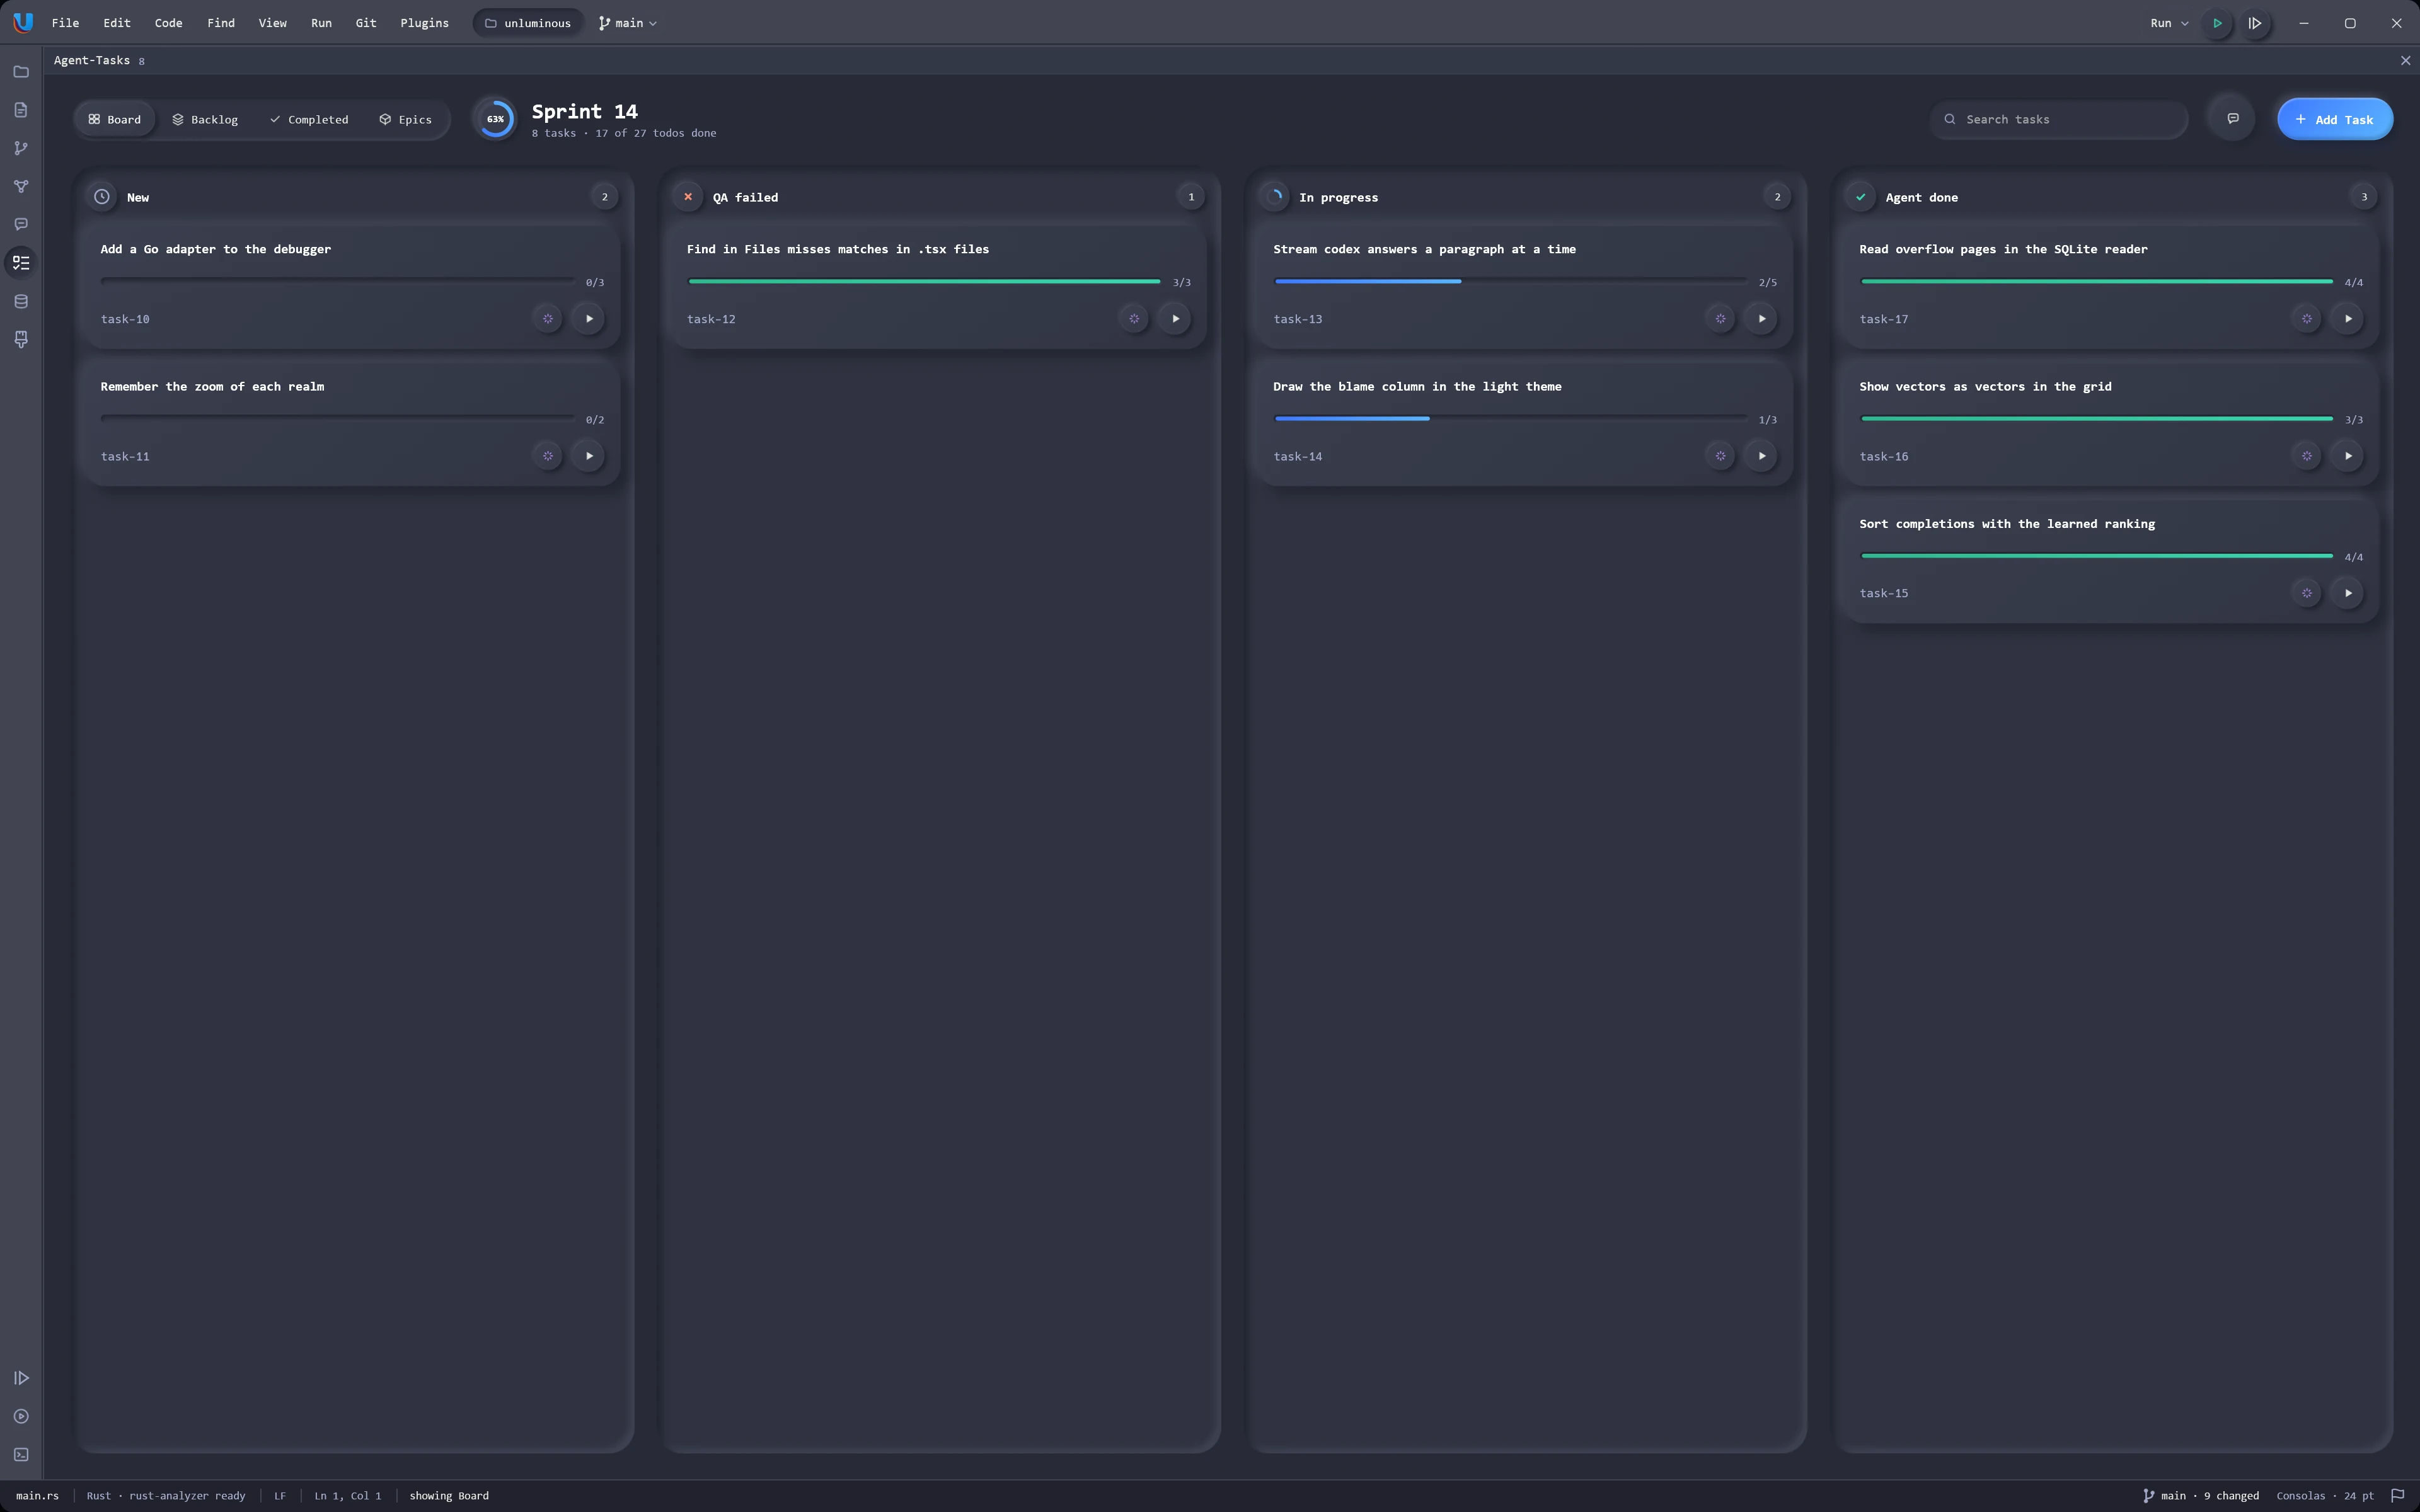Click the Search tasks input field

[x=2058, y=119]
